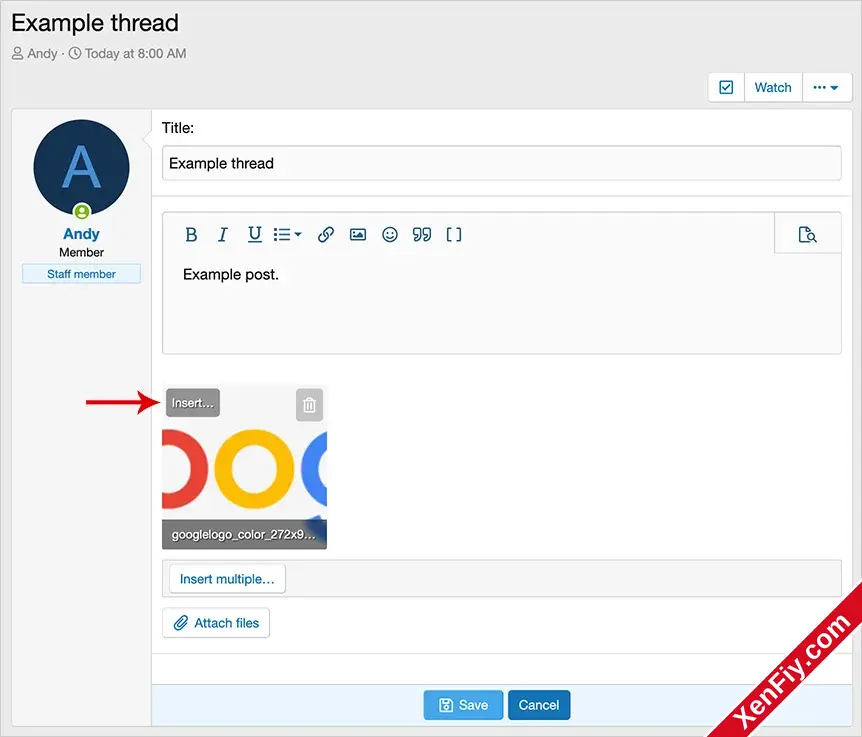This screenshot has height=737, width=862.
Task: Click the googlelogo_color filename label
Action: [x=244, y=534]
